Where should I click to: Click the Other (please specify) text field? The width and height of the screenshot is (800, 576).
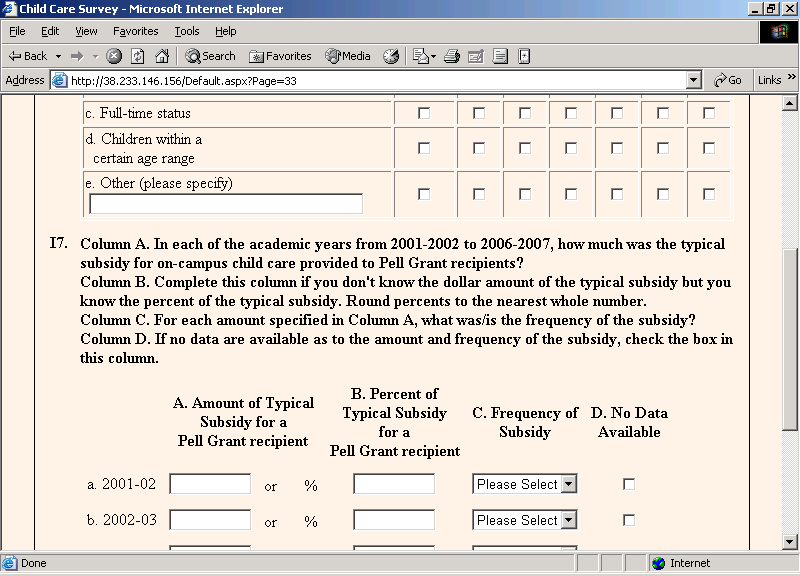point(226,204)
